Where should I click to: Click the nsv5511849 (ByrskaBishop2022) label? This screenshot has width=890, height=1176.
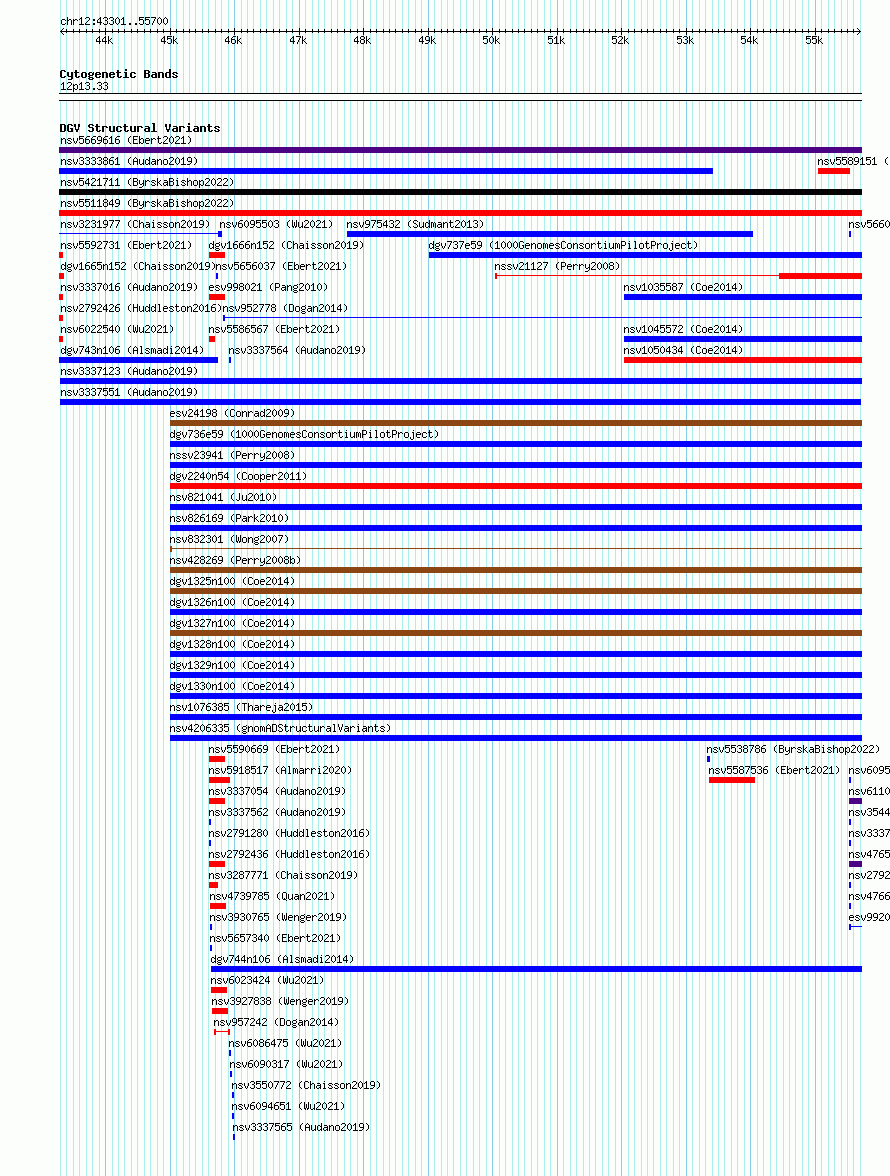[x=147, y=203]
